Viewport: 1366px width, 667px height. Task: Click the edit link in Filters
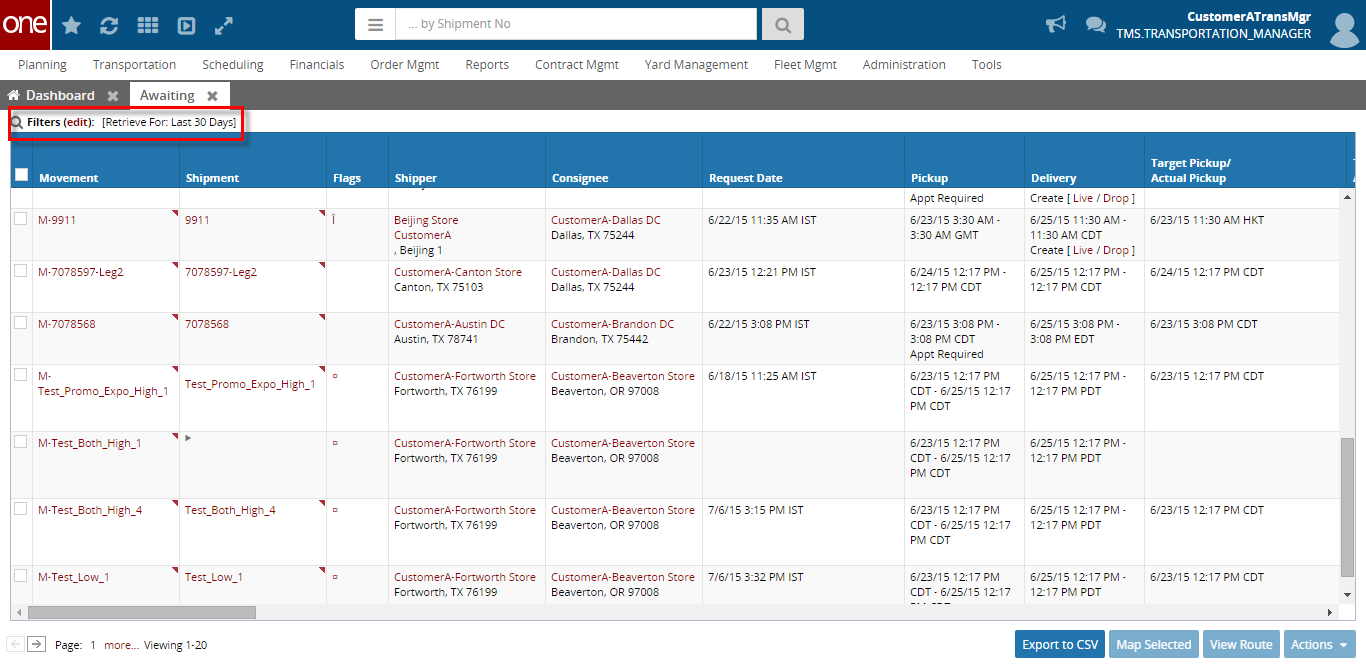[78, 122]
